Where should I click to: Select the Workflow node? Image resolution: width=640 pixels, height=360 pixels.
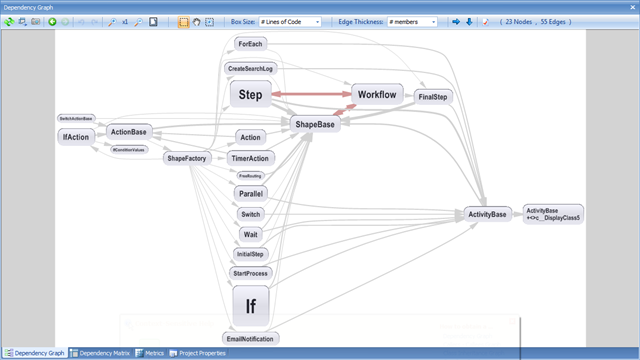(x=377, y=95)
